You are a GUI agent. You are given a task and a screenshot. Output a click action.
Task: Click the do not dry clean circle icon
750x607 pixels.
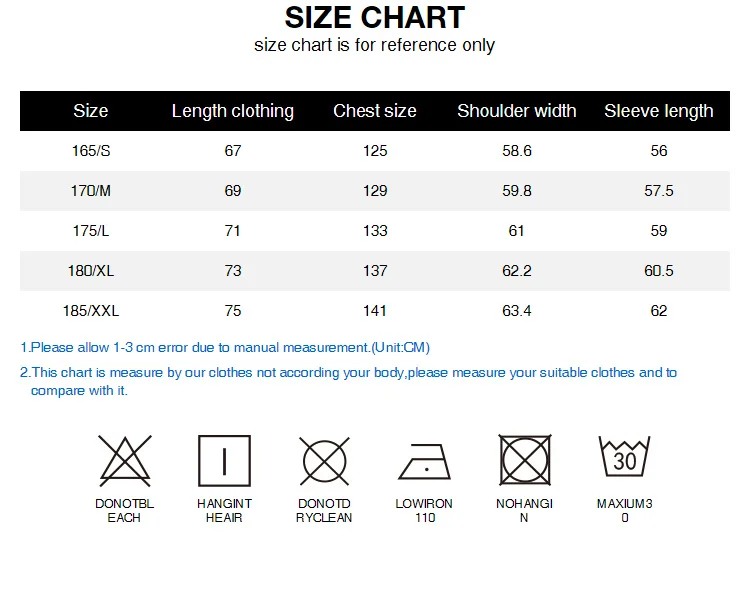coord(325,461)
